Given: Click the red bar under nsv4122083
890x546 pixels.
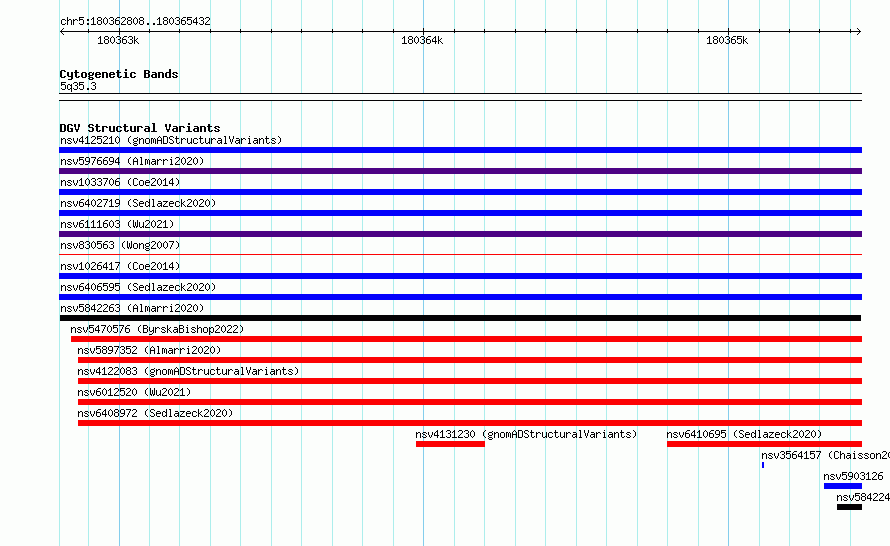Looking at the screenshot, I should [x=470, y=381].
